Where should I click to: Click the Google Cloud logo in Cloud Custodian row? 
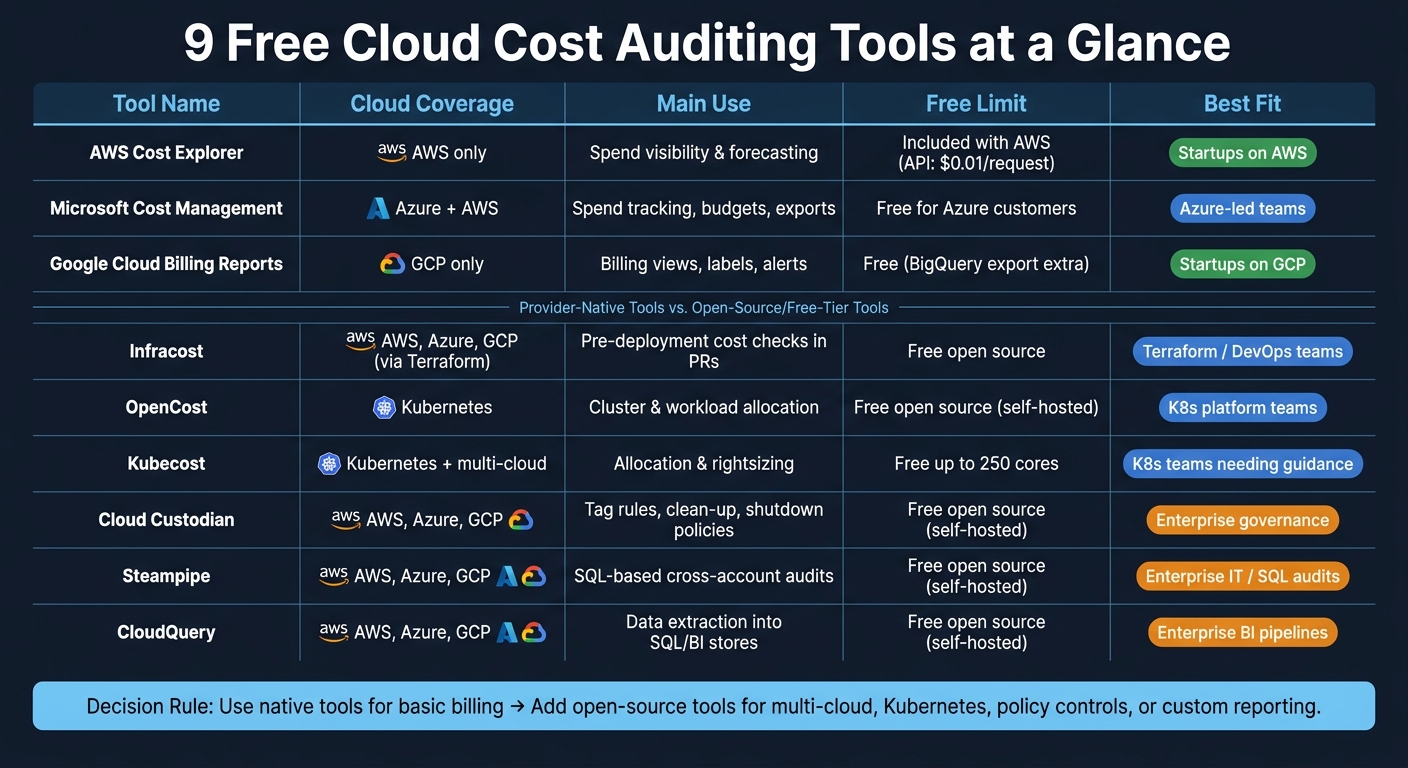tap(521, 520)
